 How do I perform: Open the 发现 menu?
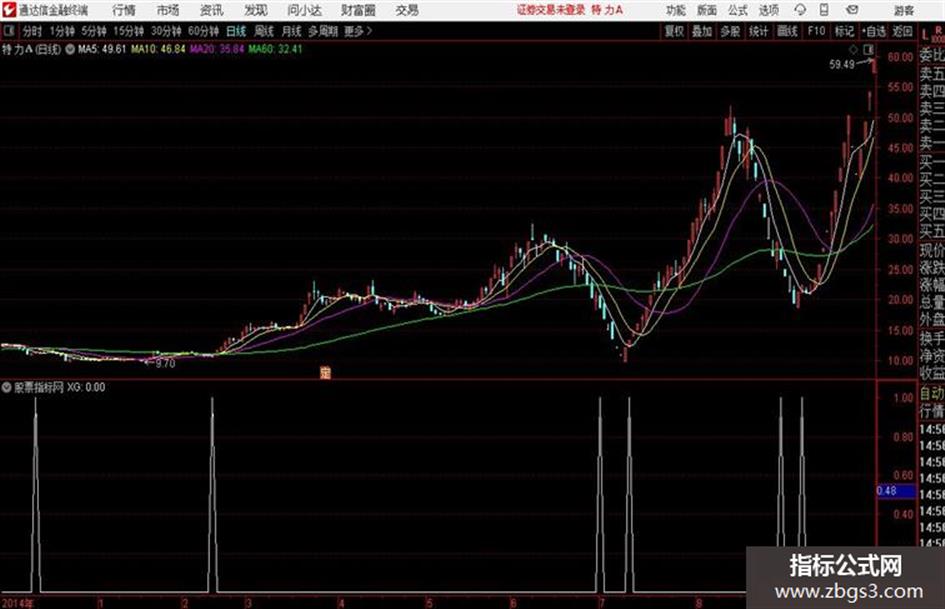[x=256, y=10]
